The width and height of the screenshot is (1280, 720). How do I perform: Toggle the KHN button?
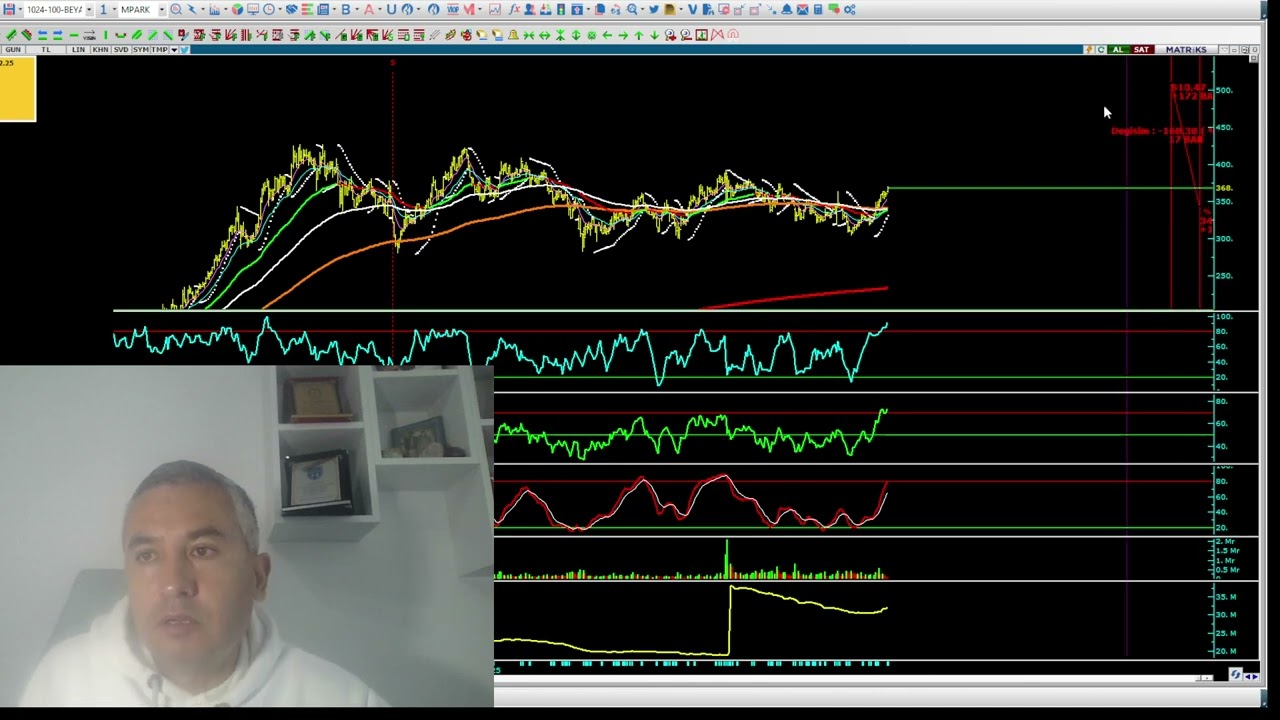click(x=100, y=49)
